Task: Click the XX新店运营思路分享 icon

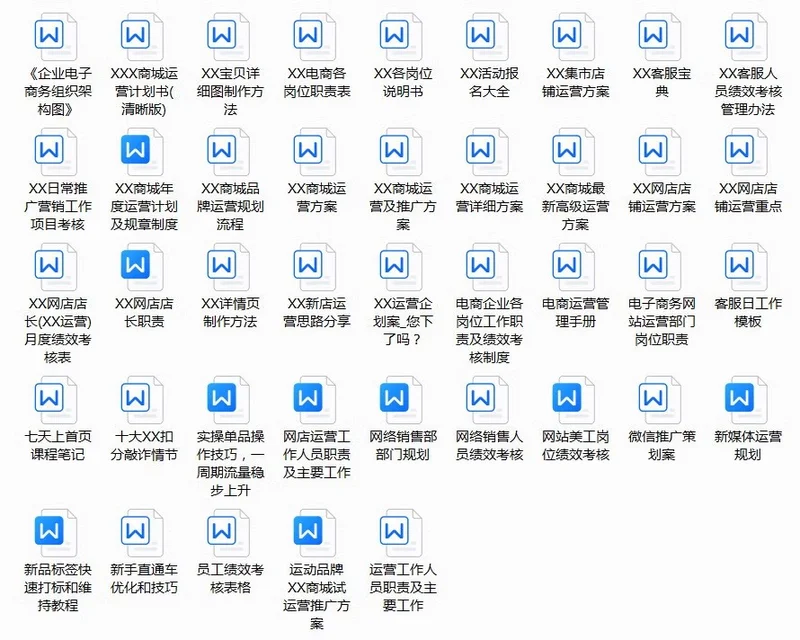Action: 314,267
